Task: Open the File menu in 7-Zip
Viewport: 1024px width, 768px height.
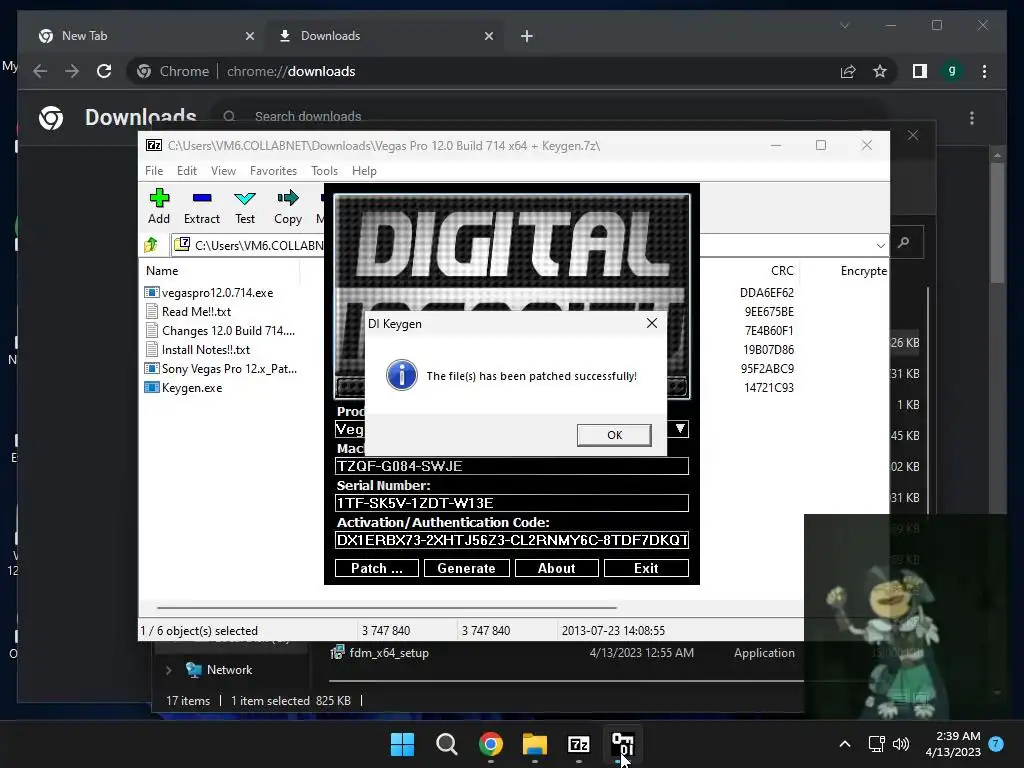Action: pyautogui.click(x=154, y=170)
